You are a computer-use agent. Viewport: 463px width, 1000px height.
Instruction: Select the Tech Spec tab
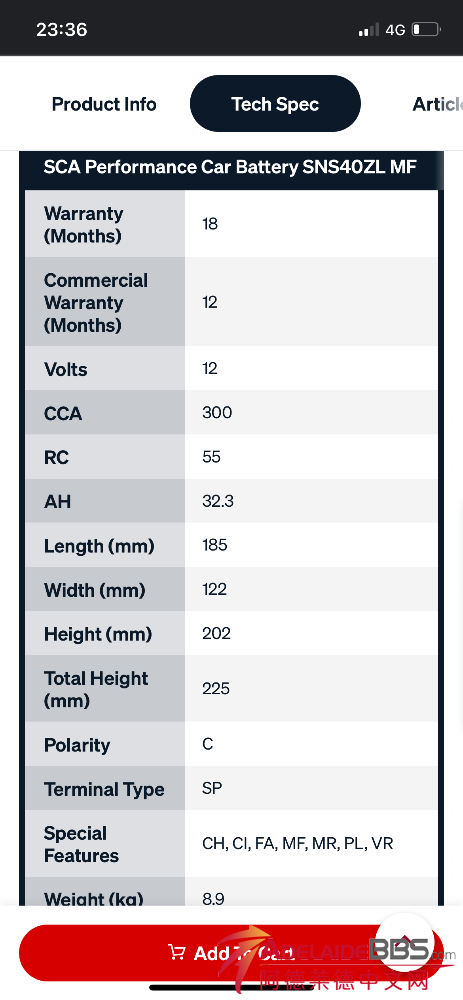[x=276, y=103]
